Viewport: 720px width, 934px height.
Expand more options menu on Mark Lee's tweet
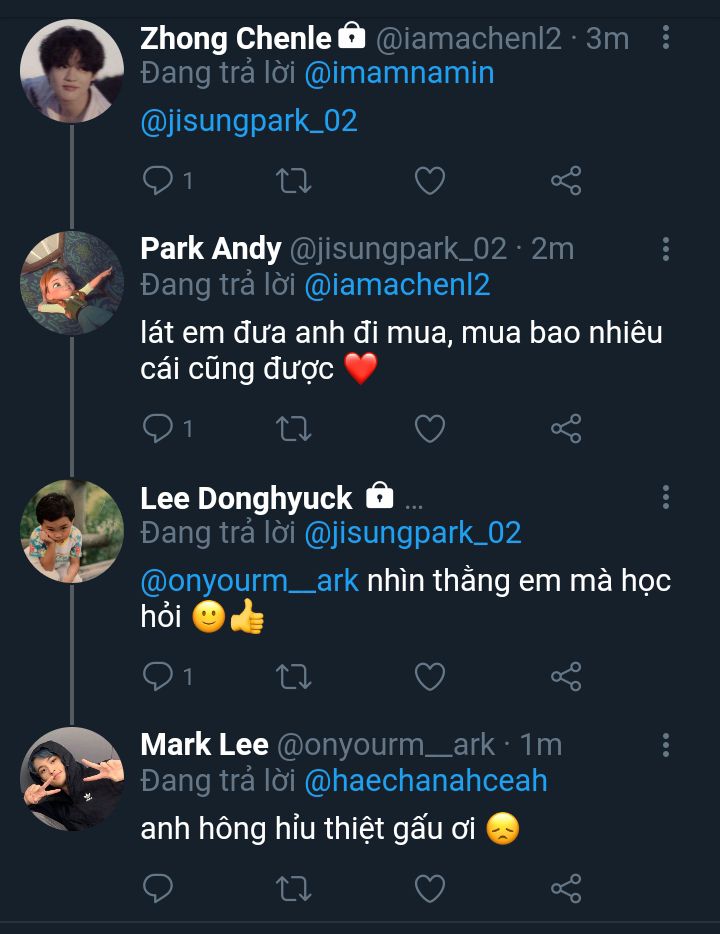pos(666,745)
